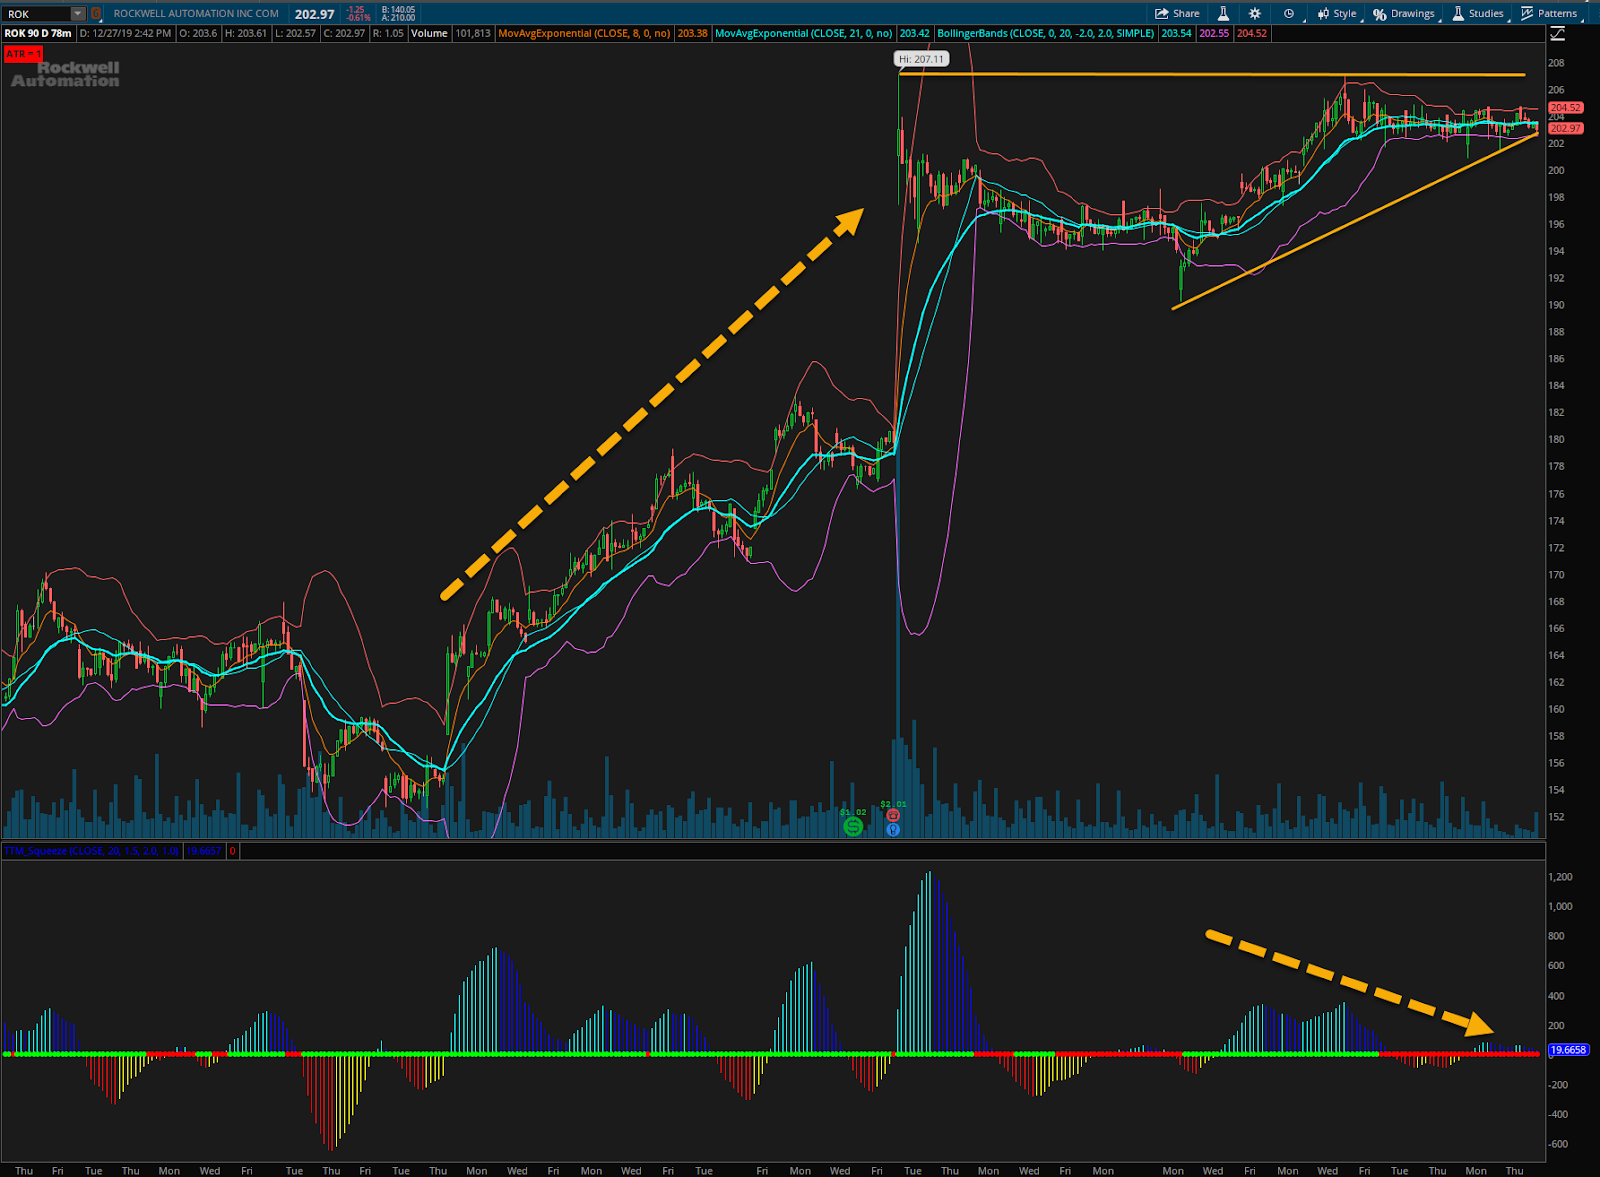Click the red earnings marker on chart
The width and height of the screenshot is (1600, 1177).
893,816
